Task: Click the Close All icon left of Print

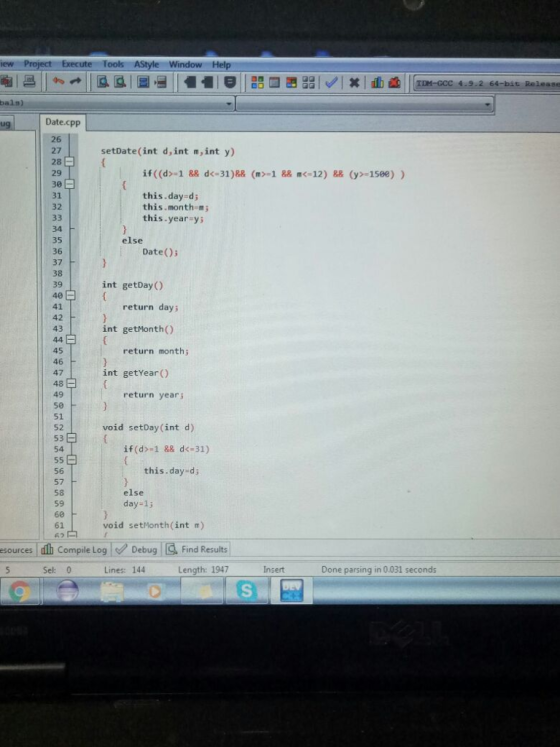Action: 7,81
